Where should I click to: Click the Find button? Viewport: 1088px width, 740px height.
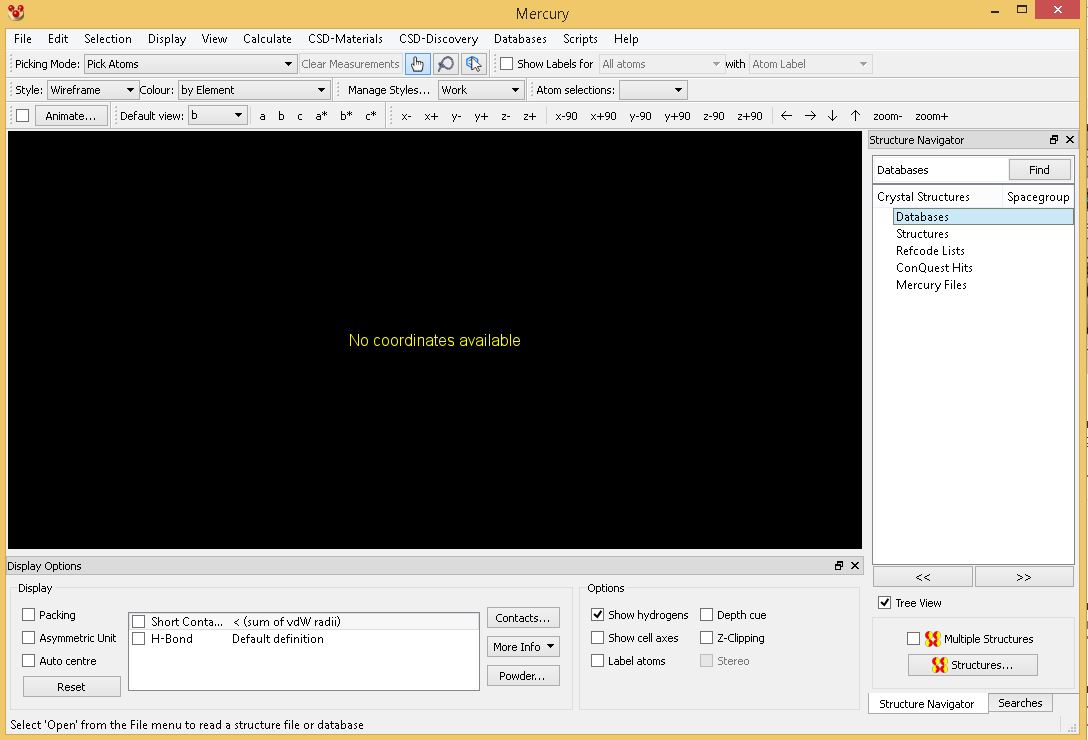click(1039, 170)
